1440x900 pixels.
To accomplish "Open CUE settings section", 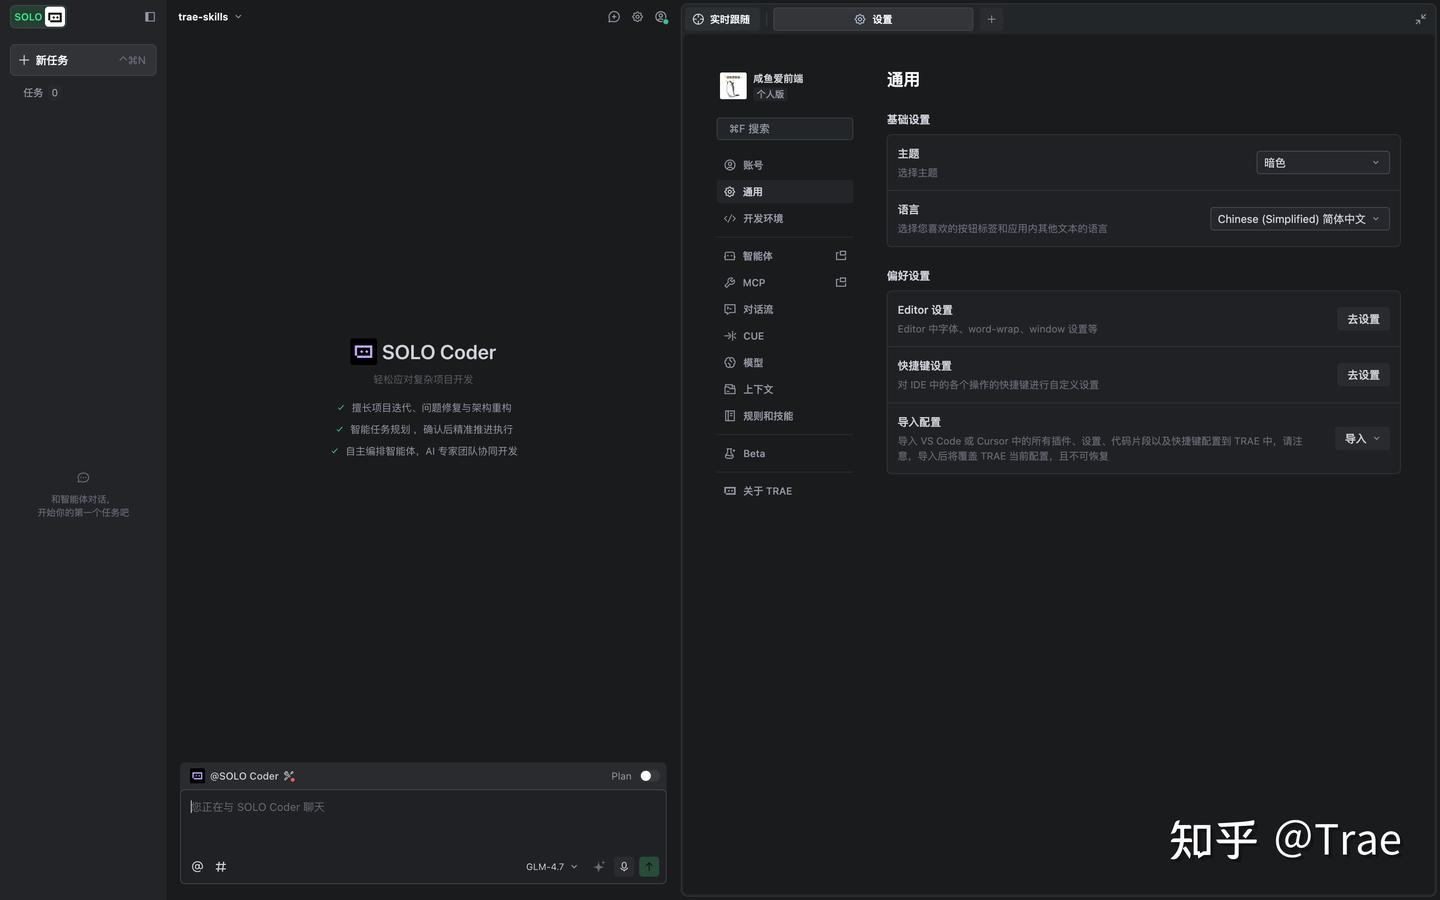I will [x=785, y=336].
